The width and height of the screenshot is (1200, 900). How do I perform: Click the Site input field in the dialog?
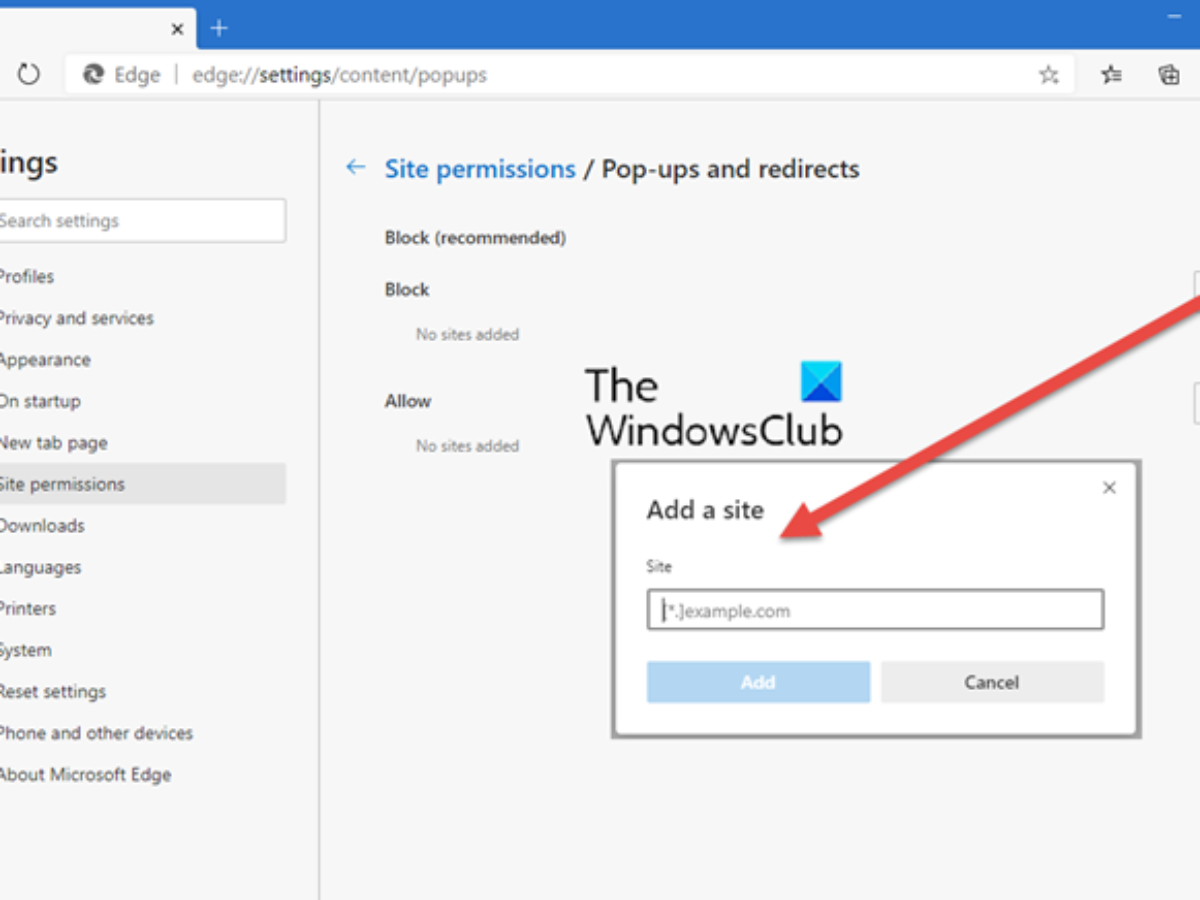pos(875,610)
